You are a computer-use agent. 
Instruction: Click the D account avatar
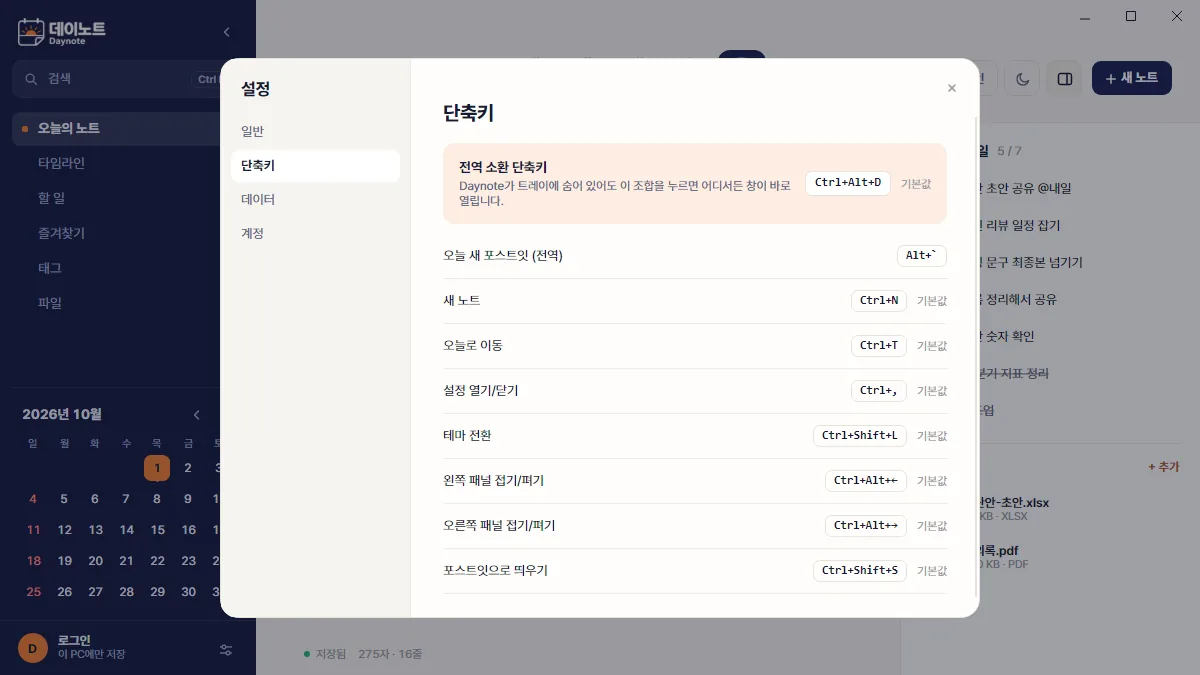pyautogui.click(x=32, y=648)
